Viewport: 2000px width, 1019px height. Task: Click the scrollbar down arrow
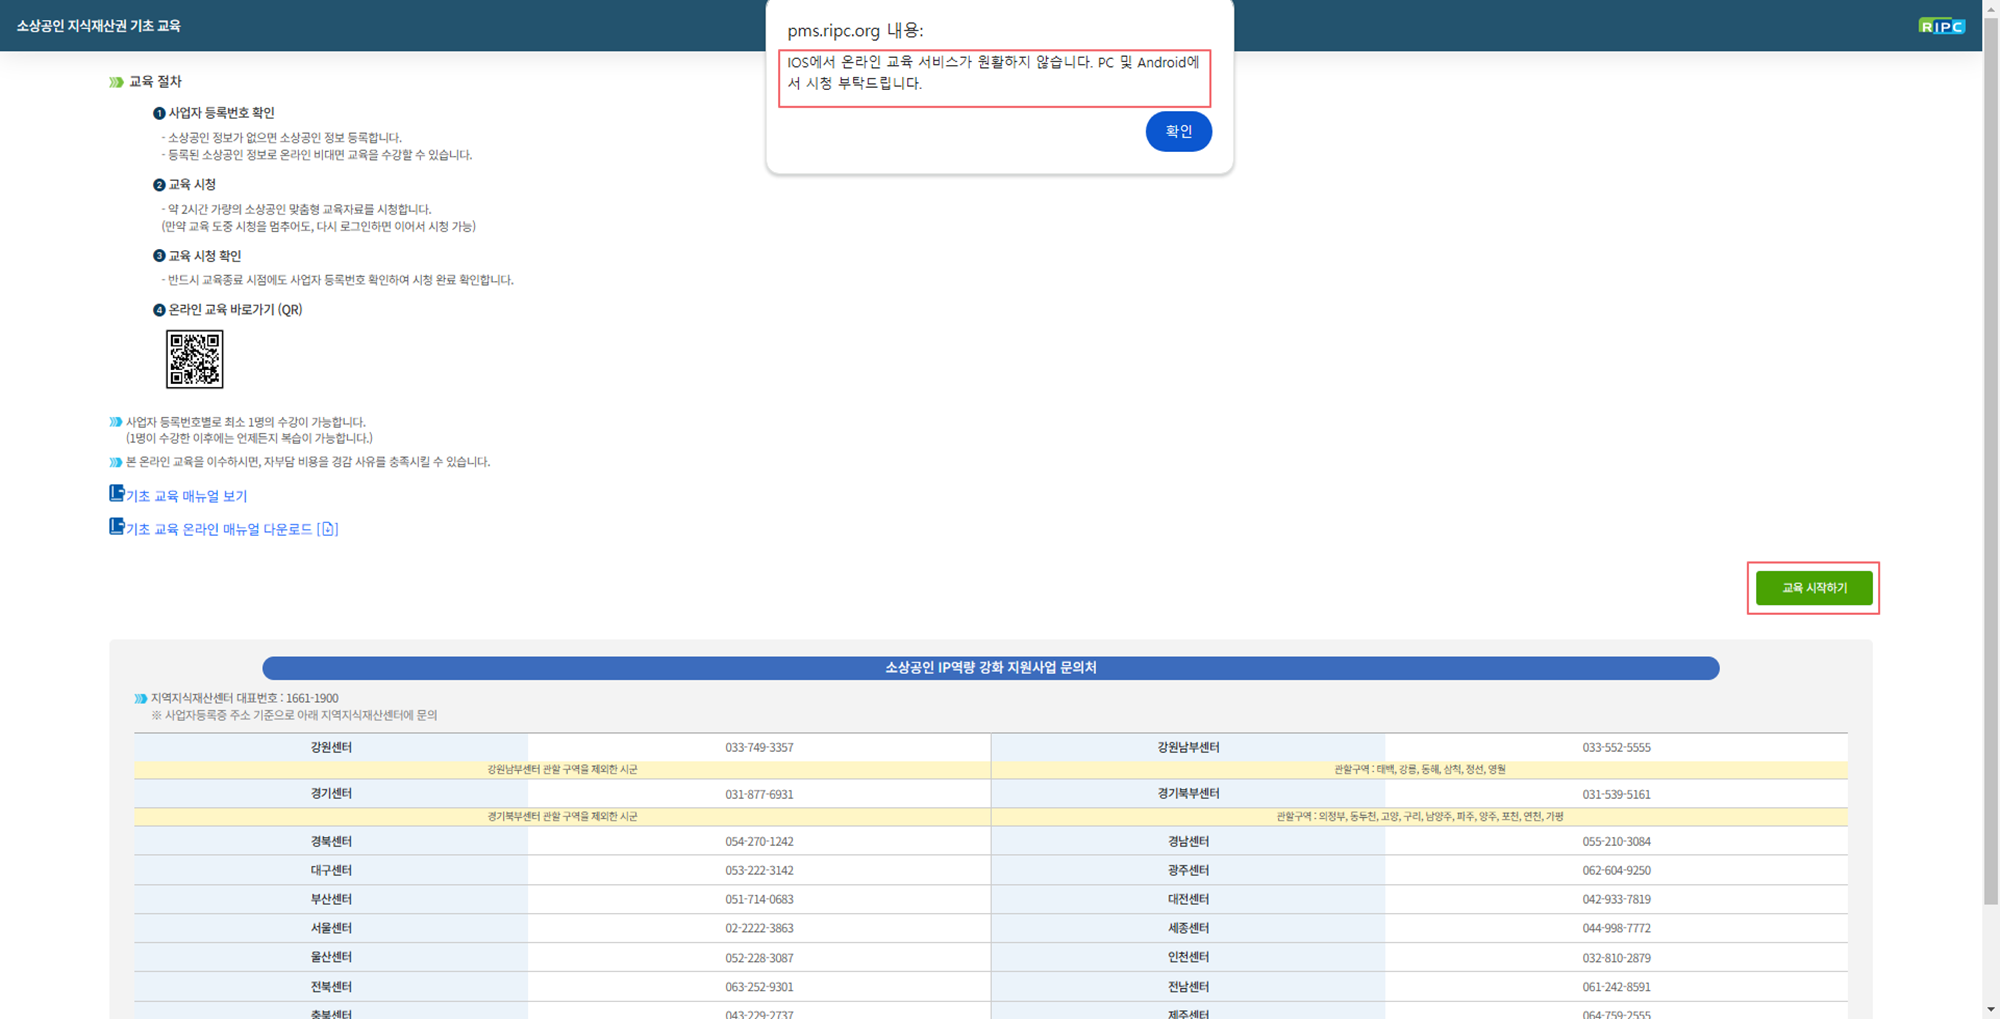(1991, 1010)
